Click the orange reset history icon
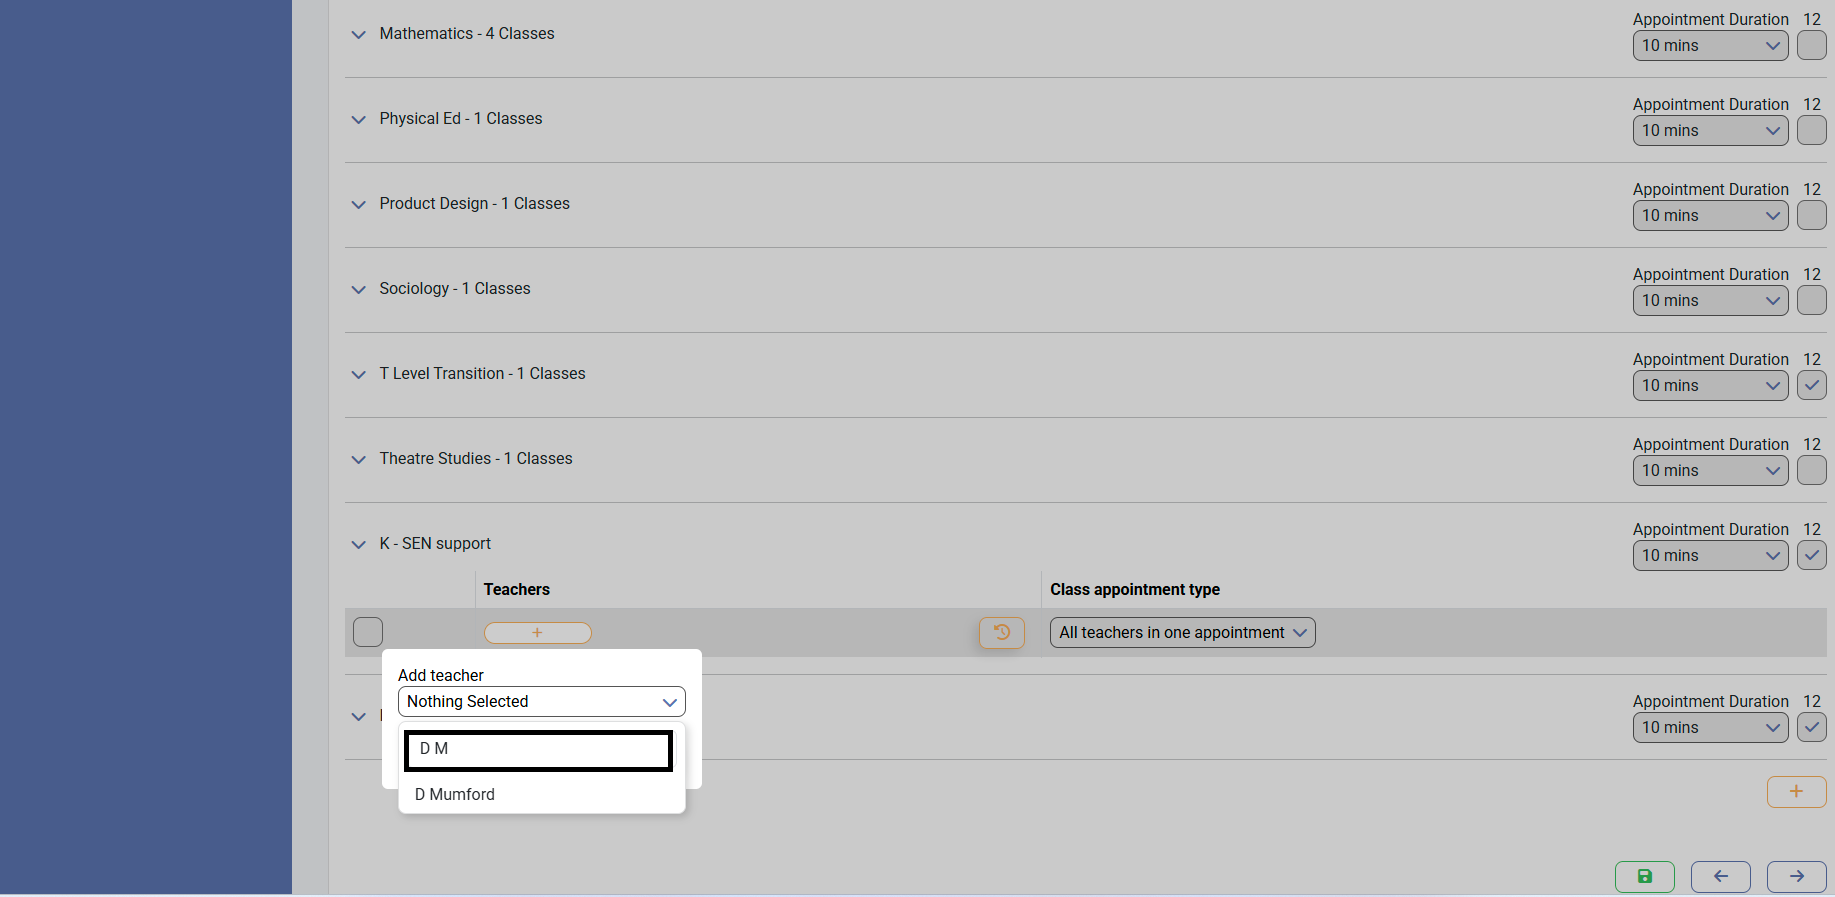 [x=1001, y=632]
